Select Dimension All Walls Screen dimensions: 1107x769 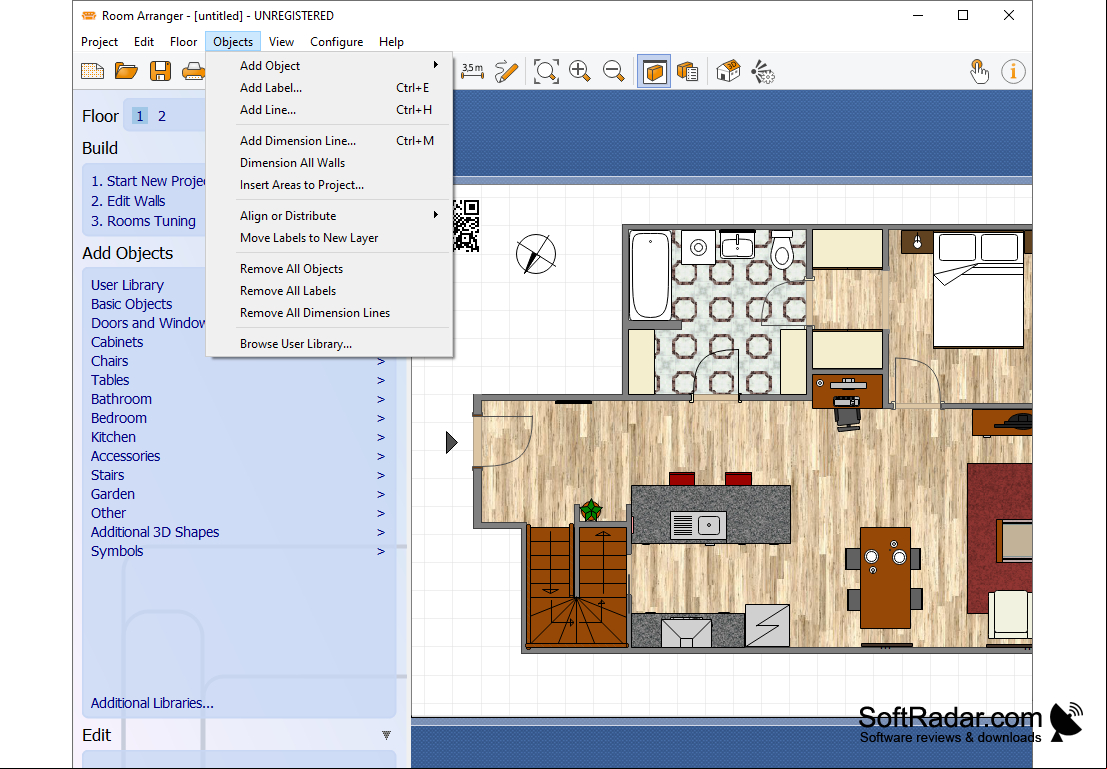click(330, 162)
